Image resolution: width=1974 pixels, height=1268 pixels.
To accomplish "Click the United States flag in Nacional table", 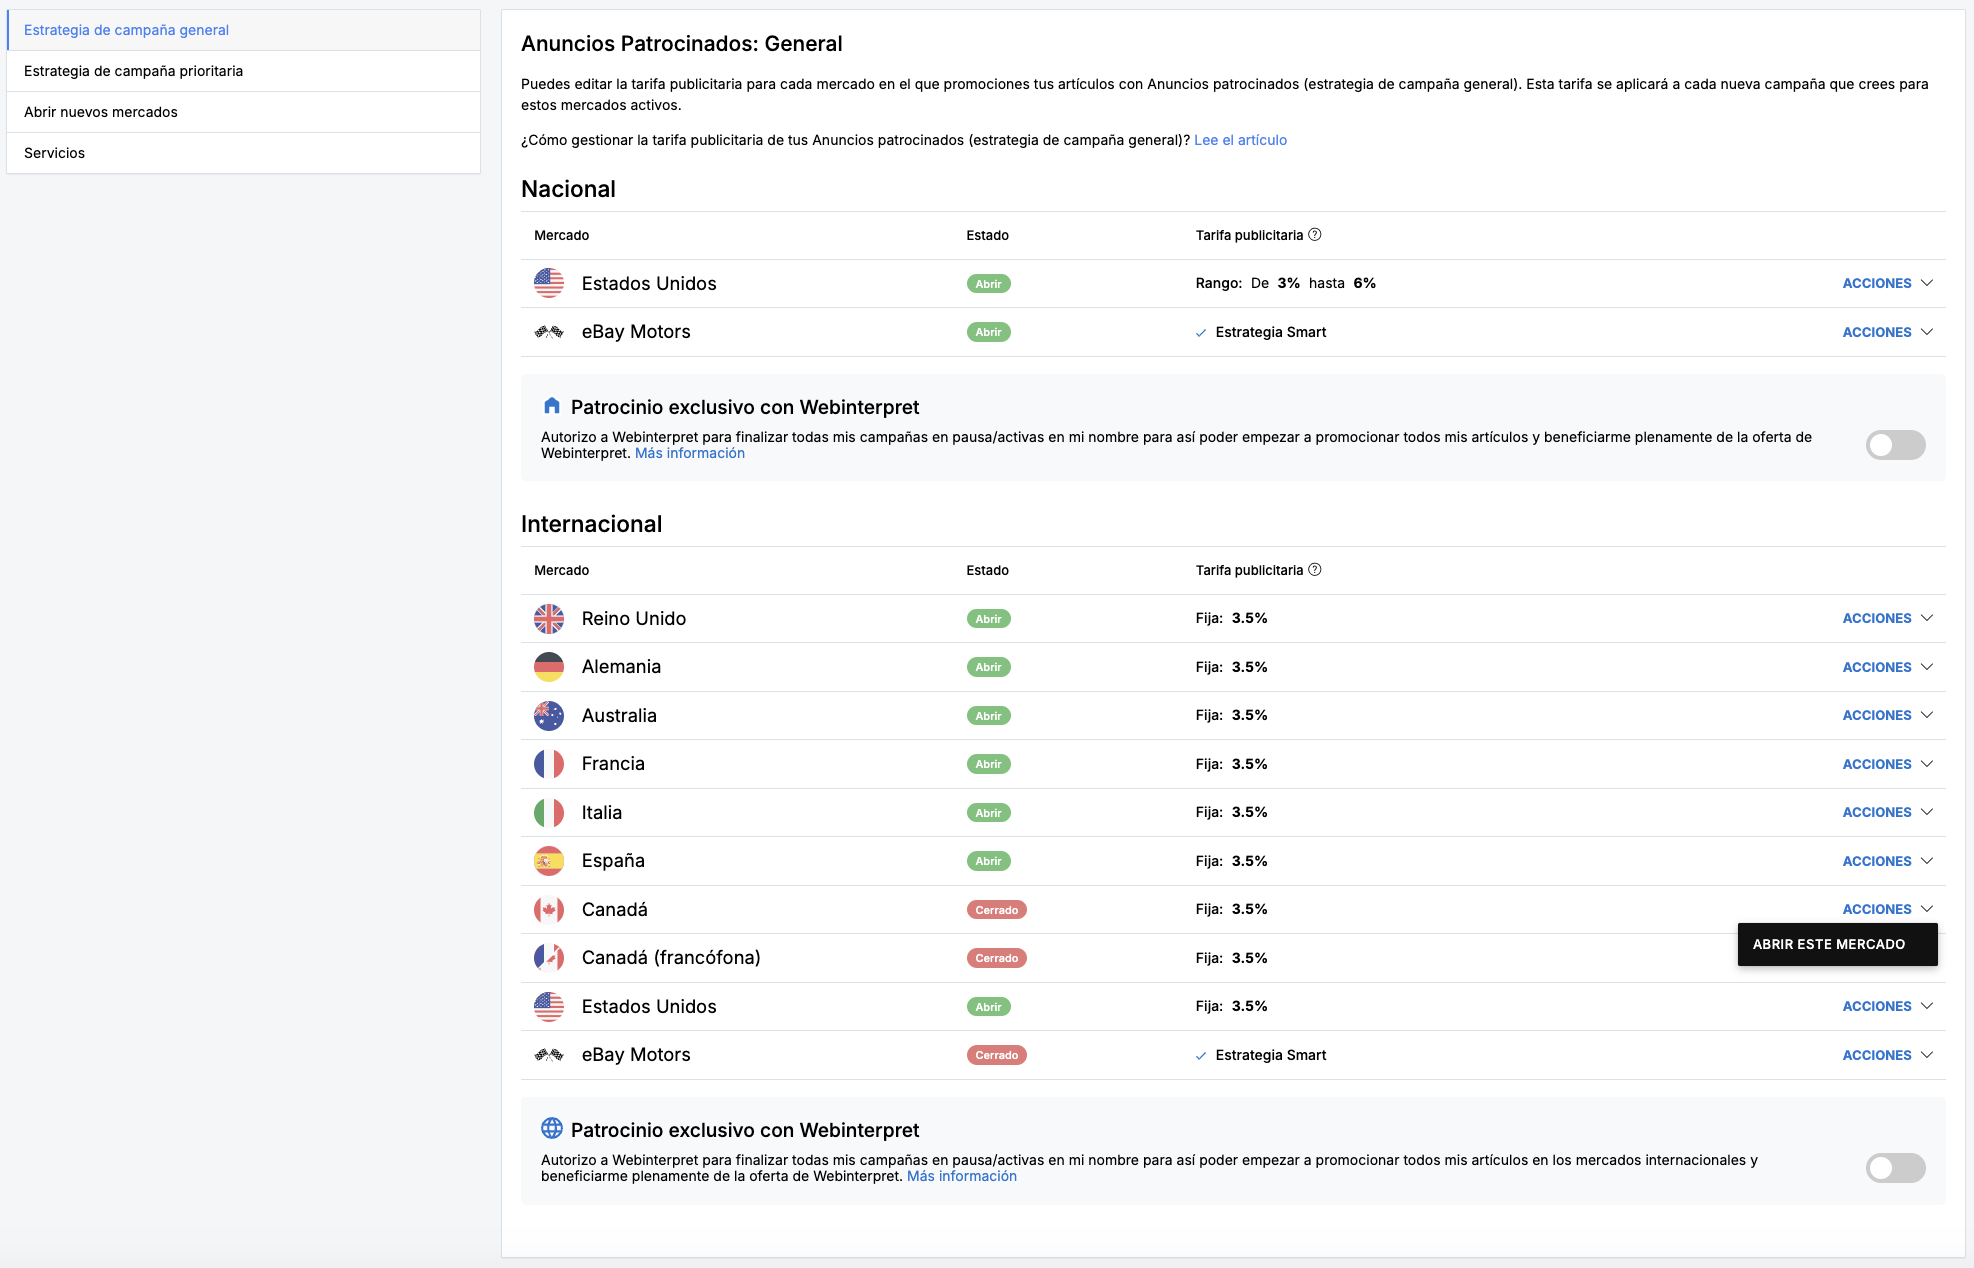I will (x=549, y=283).
